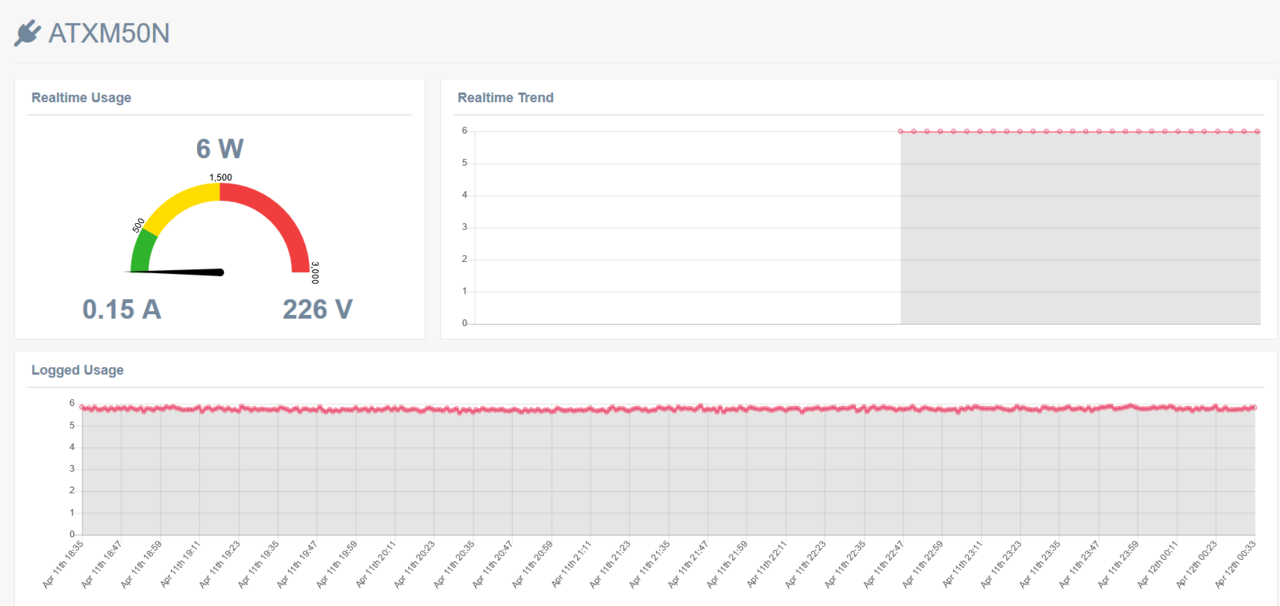This screenshot has height=606, width=1280.
Task: Click the green segment of the power gauge
Action: [x=142, y=250]
